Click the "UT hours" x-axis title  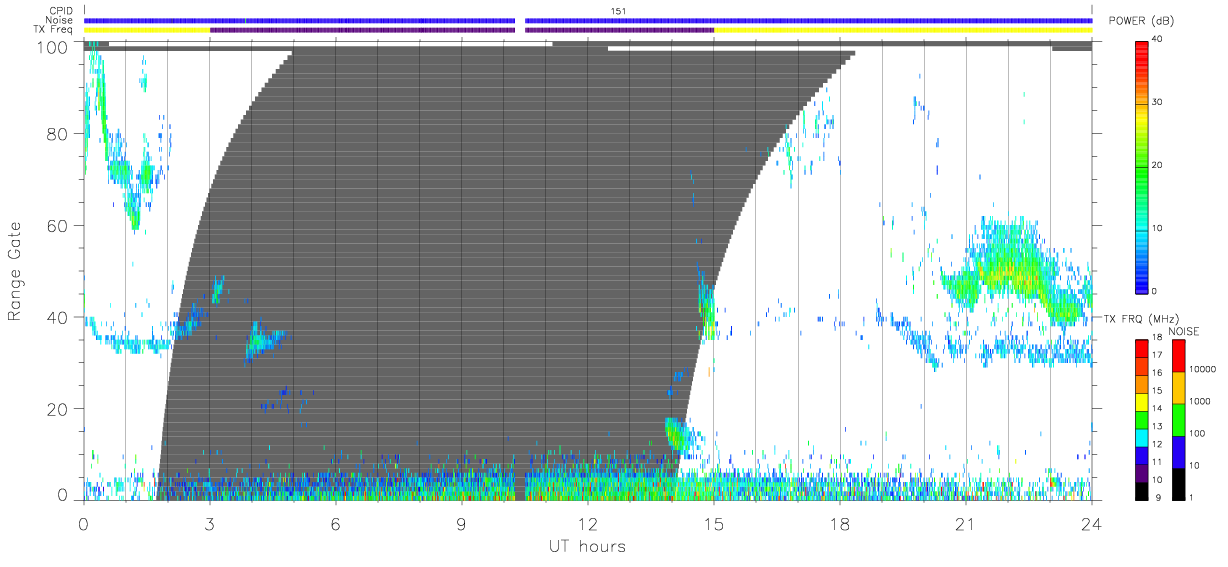pyautogui.click(x=587, y=547)
